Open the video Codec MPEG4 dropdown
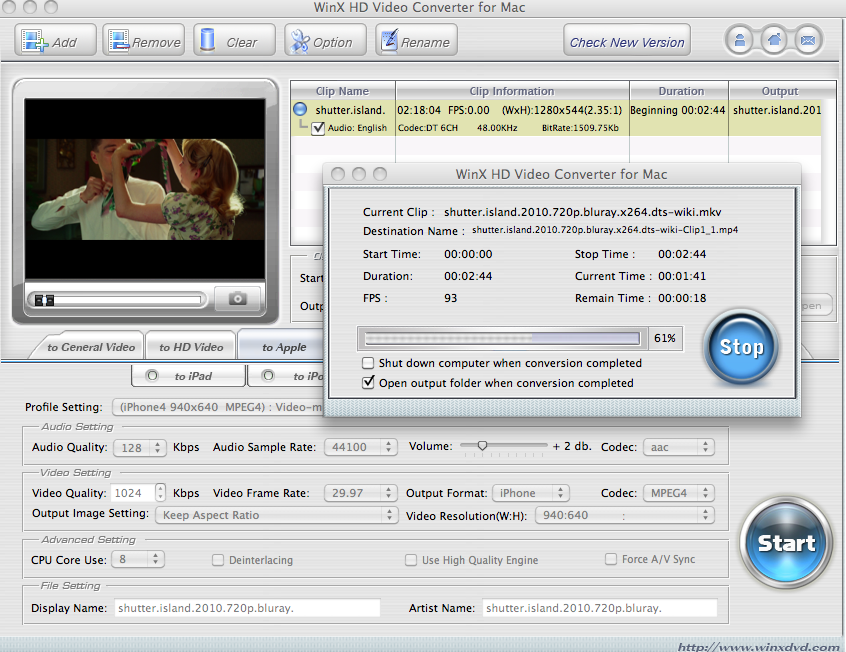846x652 pixels. click(x=679, y=493)
